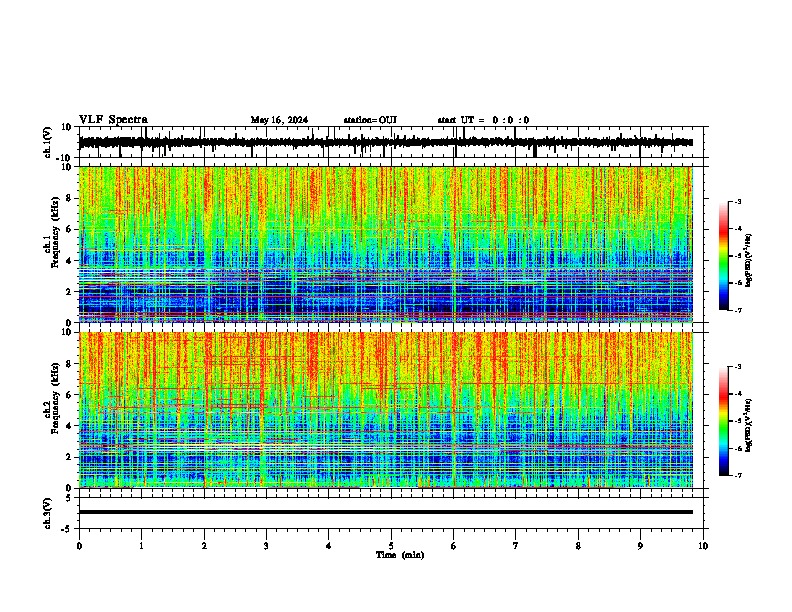Click the "ch.1(V)" axis label

pyautogui.click(x=48, y=142)
